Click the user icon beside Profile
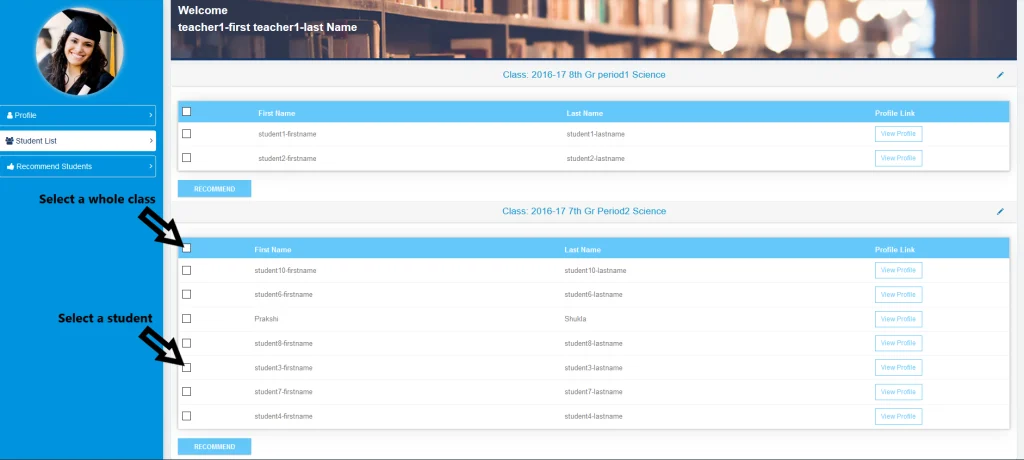 pos(10,116)
